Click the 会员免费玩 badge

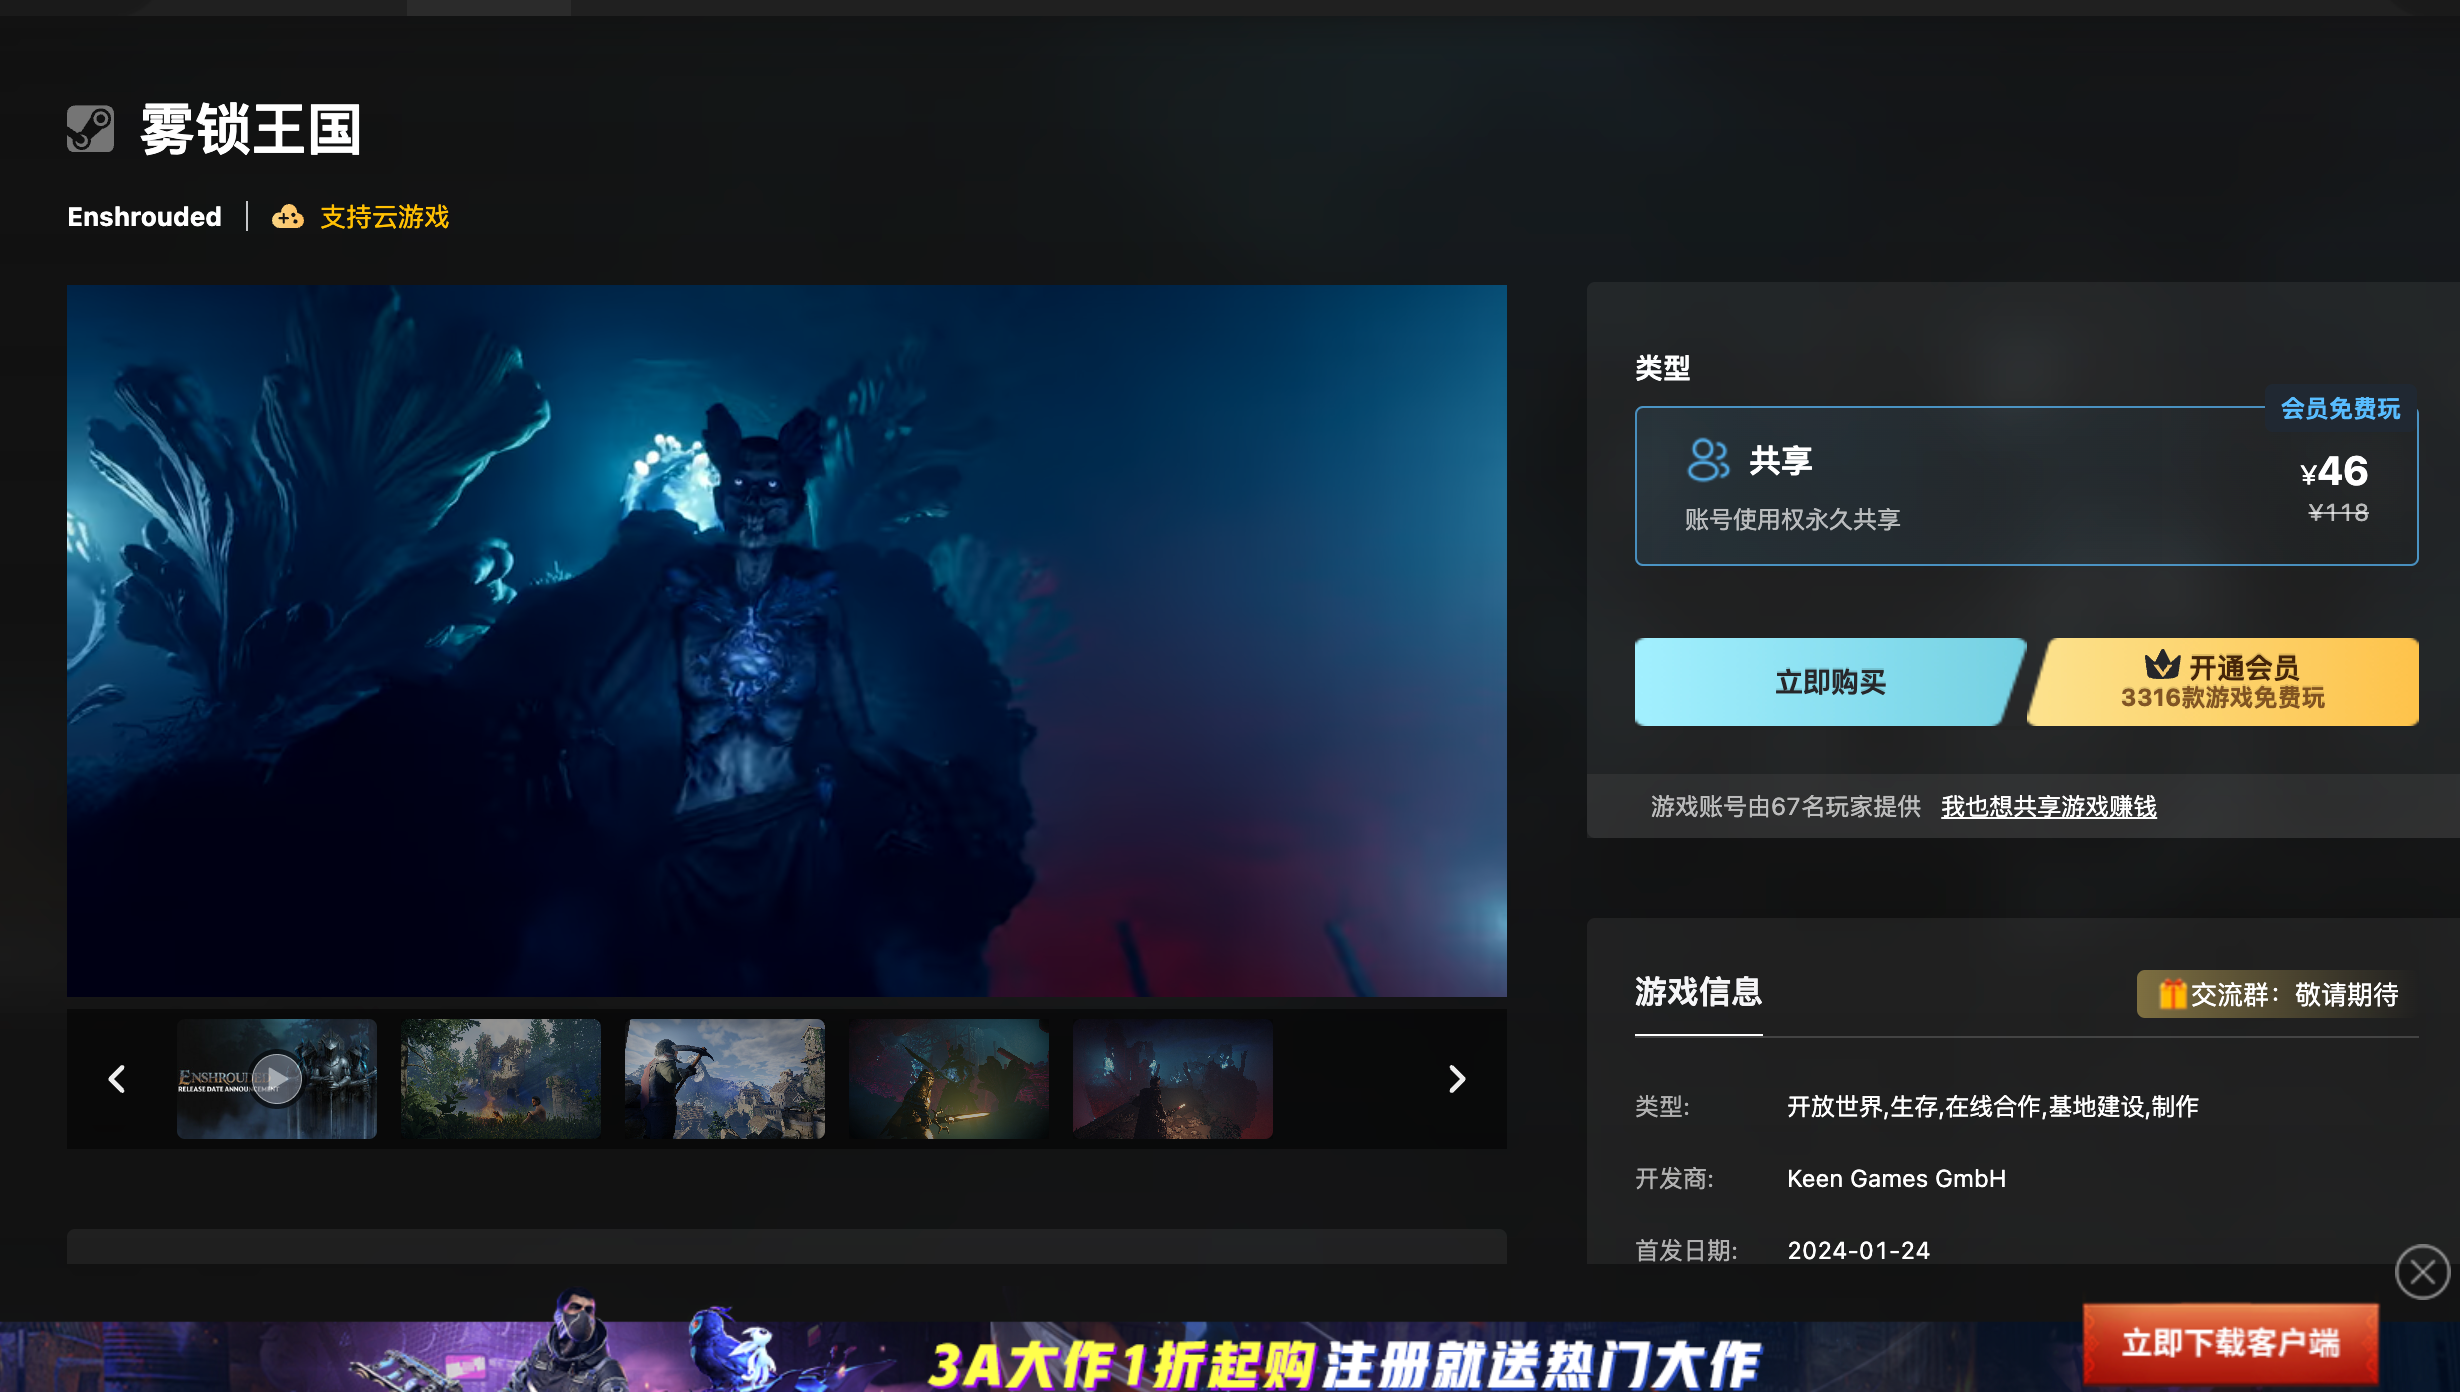2340,408
